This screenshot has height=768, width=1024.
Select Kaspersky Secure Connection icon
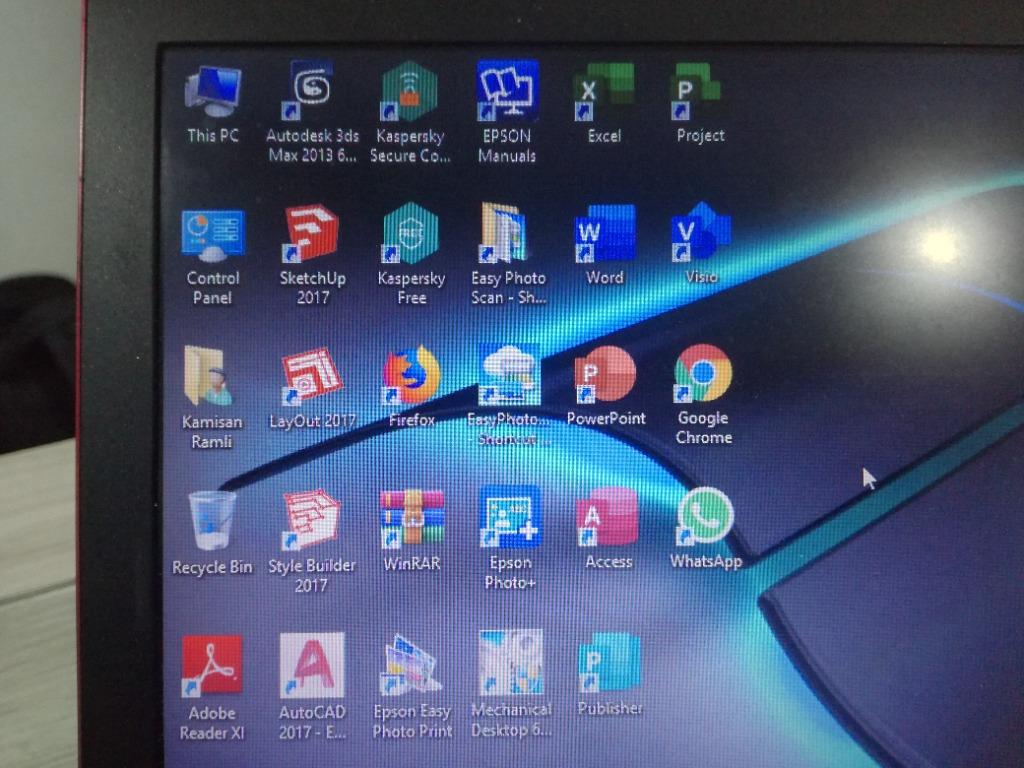click(409, 93)
